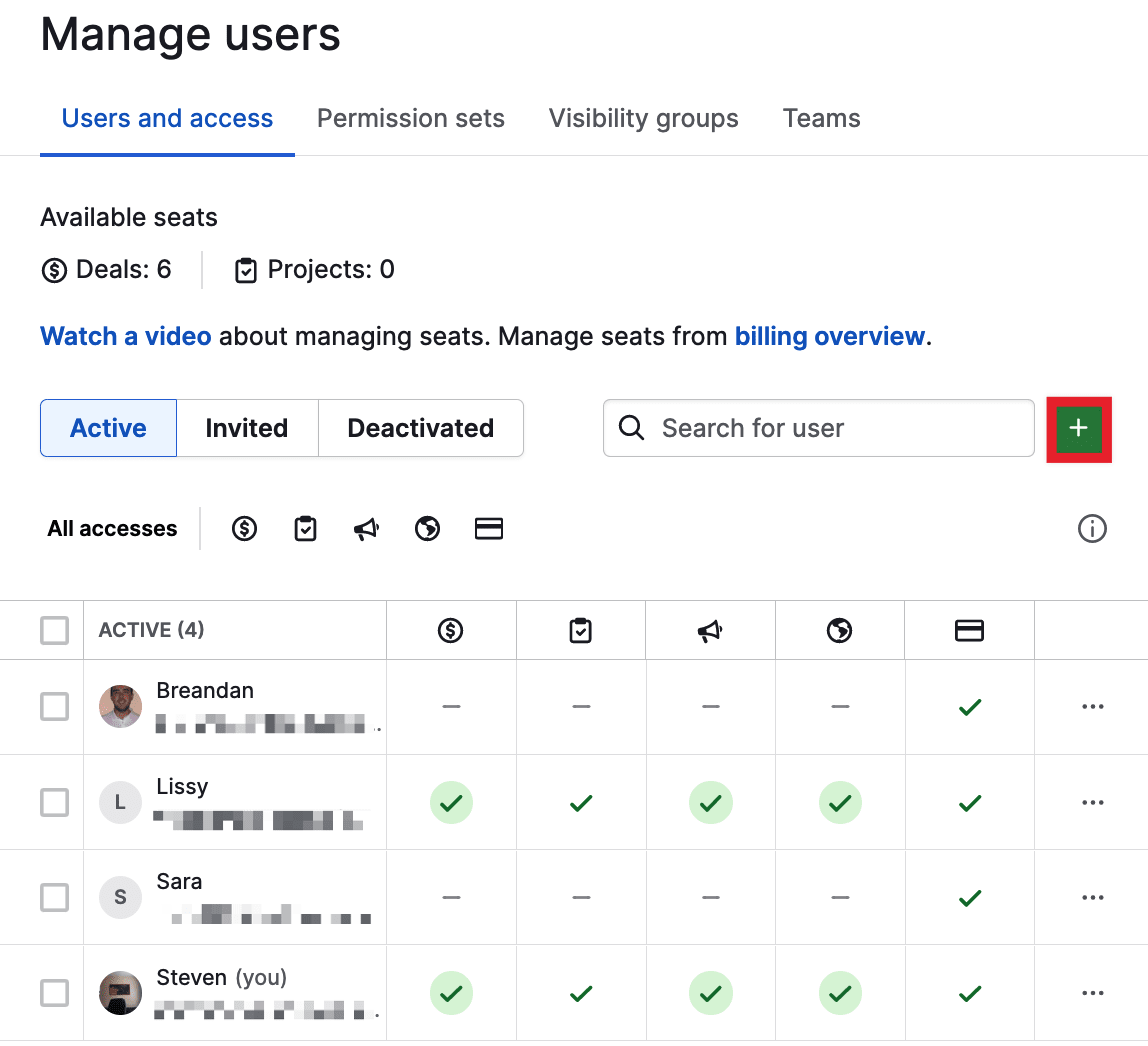Open the actions menu for Steven
Image resolution: width=1148 pixels, height=1046 pixels.
pyautogui.click(x=1092, y=993)
